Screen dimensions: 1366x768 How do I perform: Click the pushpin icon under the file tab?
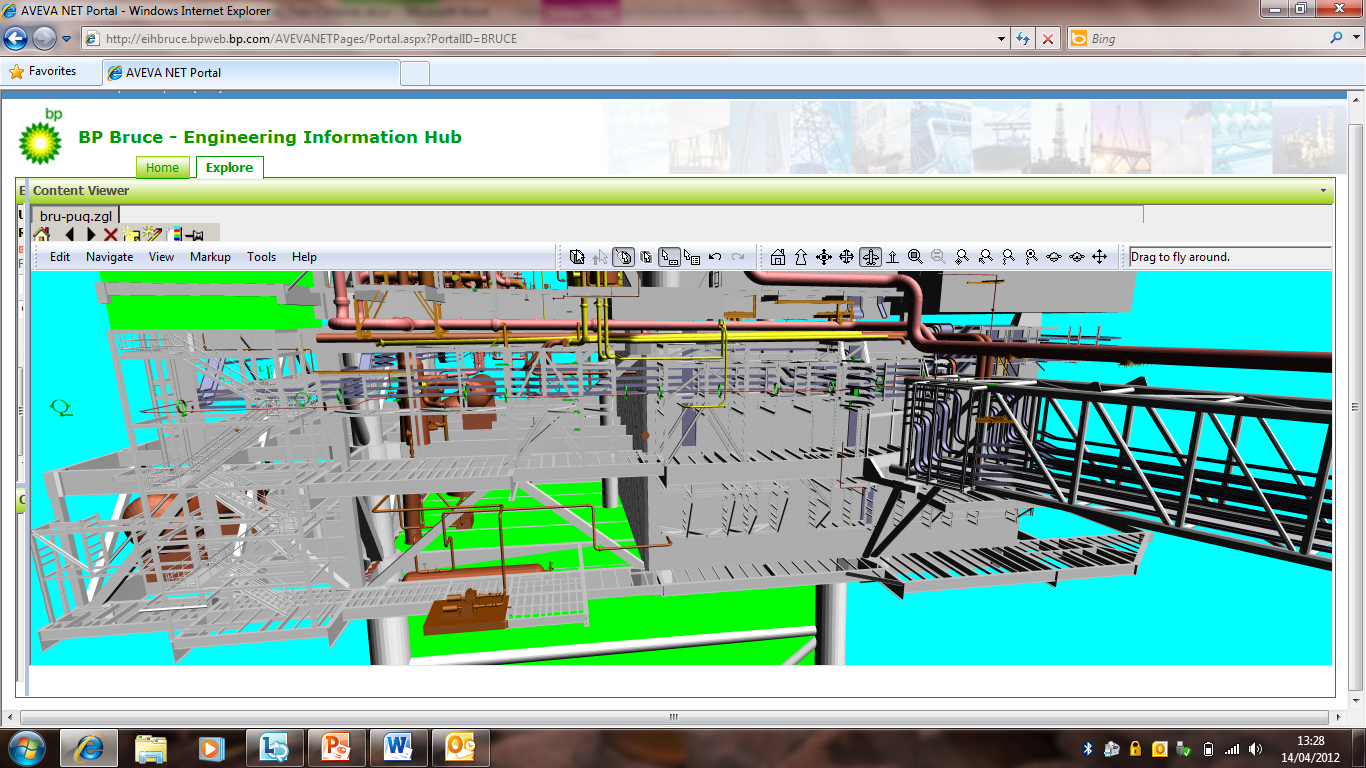point(194,235)
